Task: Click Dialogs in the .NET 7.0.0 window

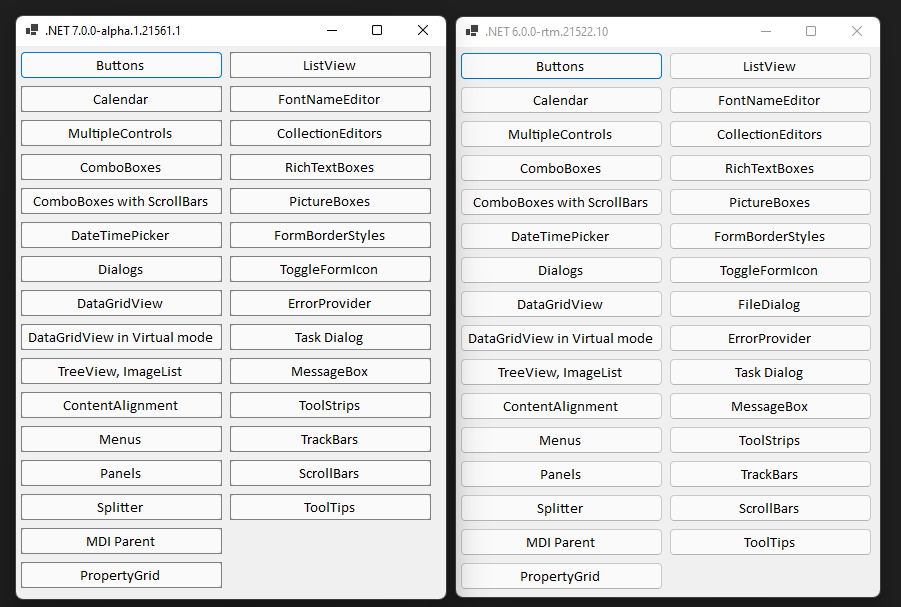Action: coord(121,269)
